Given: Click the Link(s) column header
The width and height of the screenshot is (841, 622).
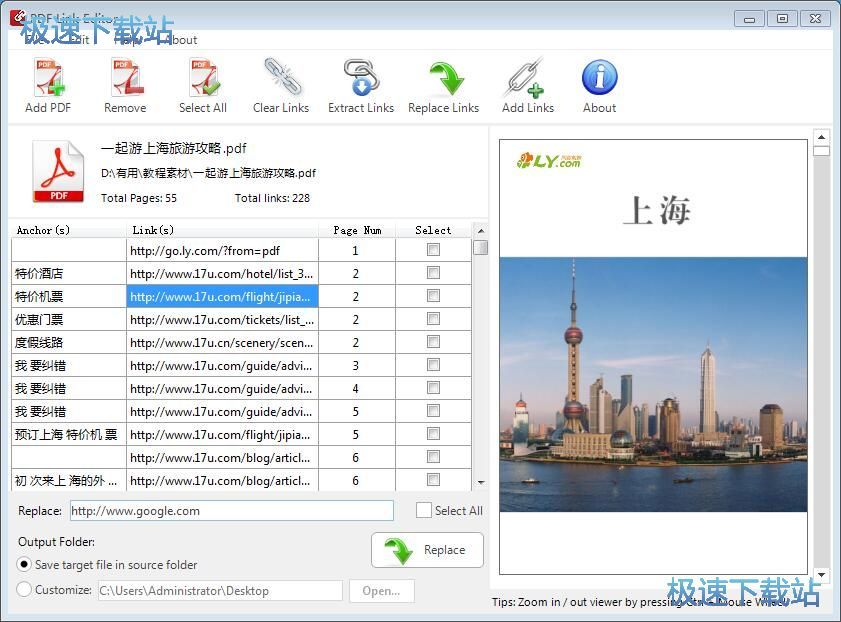Looking at the screenshot, I should click(x=222, y=230).
